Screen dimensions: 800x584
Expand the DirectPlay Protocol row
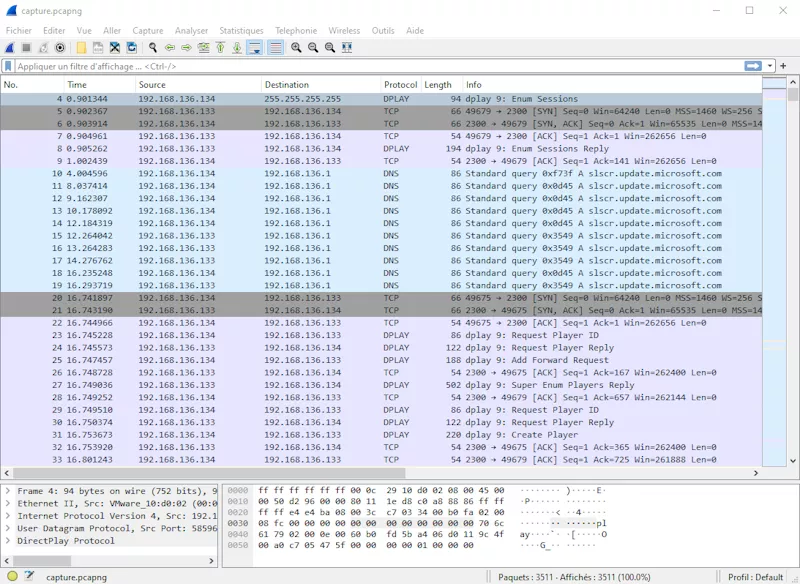[8, 541]
